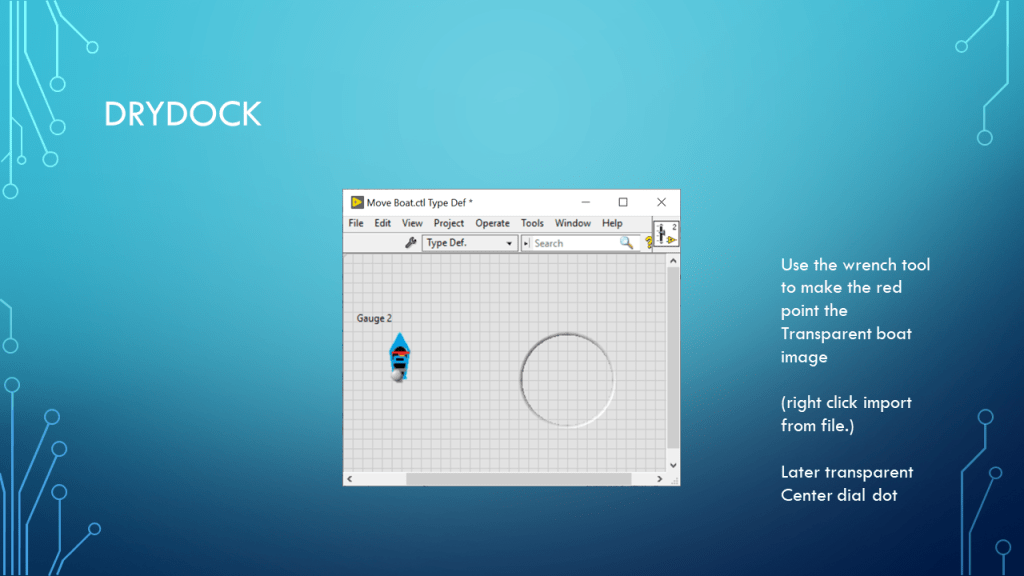Click the wrench customize mode tool
Screen dimensions: 1024x576
click(x=410, y=243)
